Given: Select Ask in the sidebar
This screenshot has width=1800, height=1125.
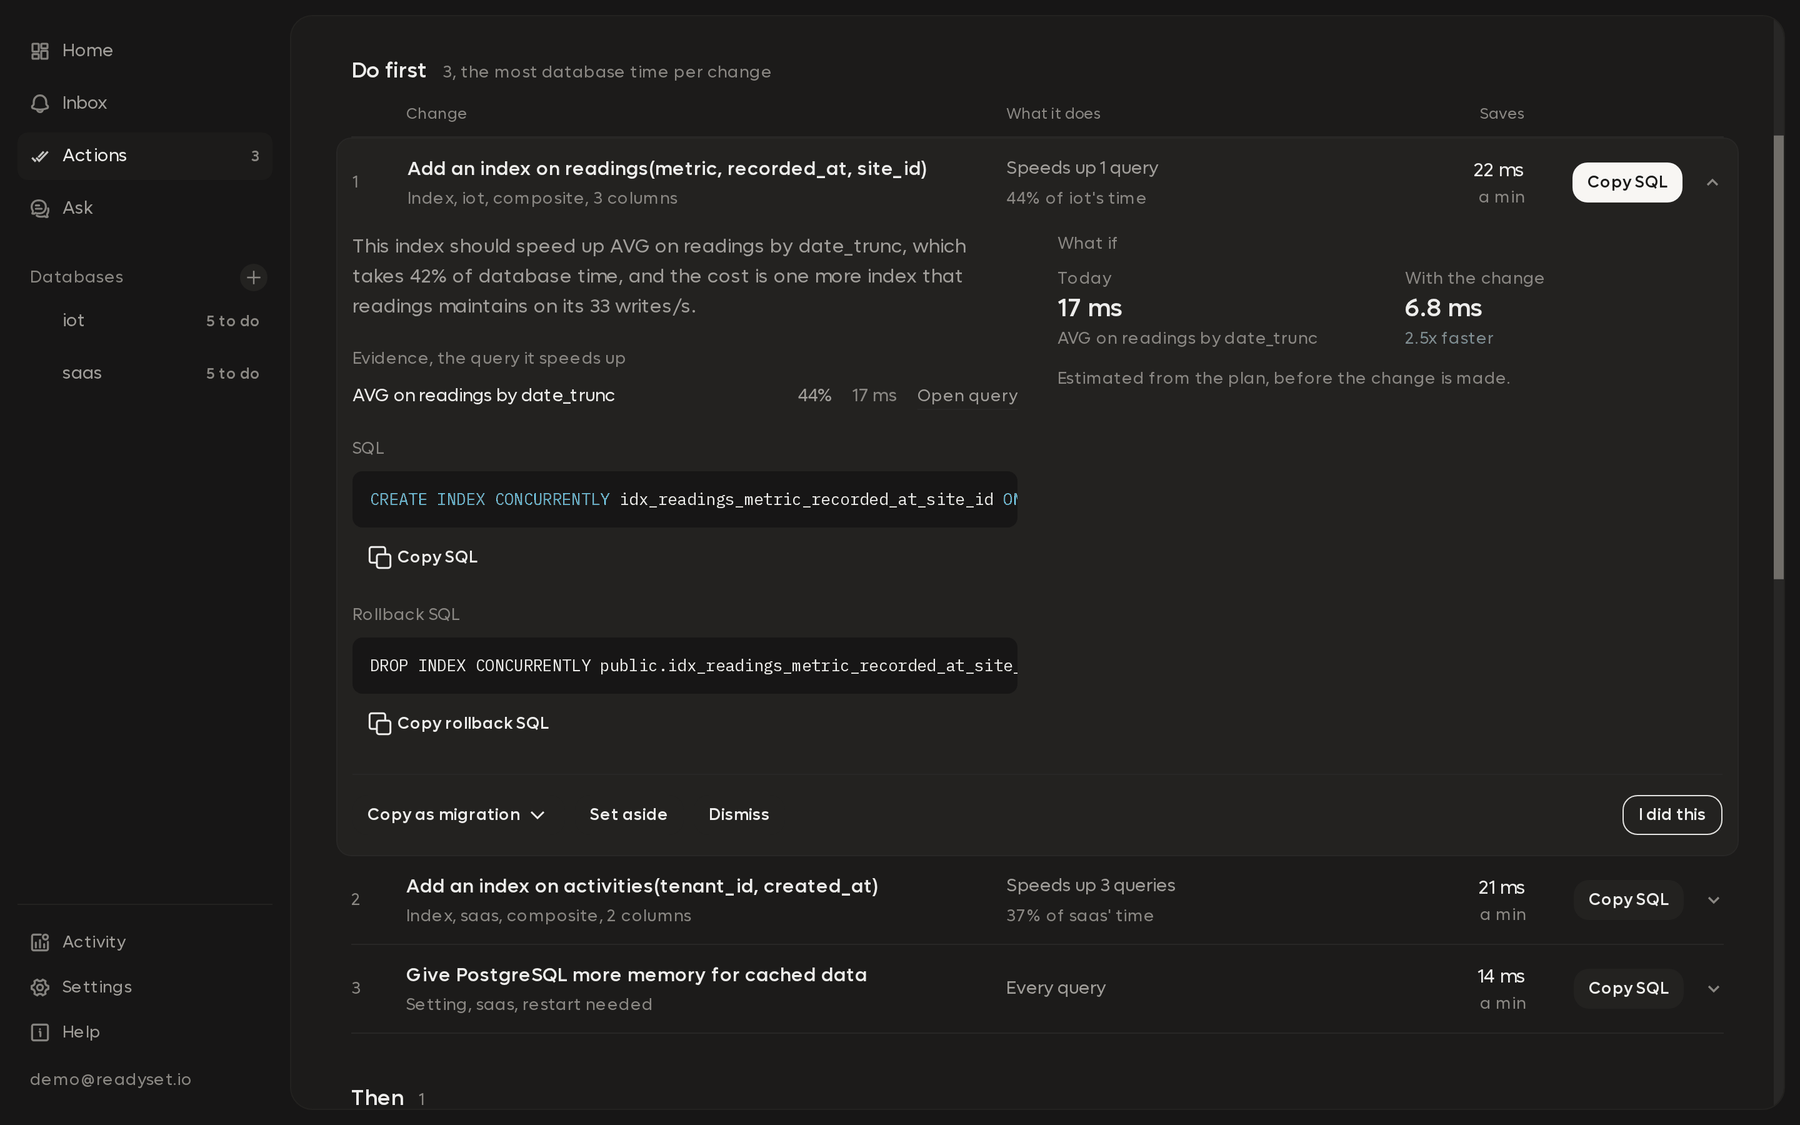Looking at the screenshot, I should click(x=145, y=208).
